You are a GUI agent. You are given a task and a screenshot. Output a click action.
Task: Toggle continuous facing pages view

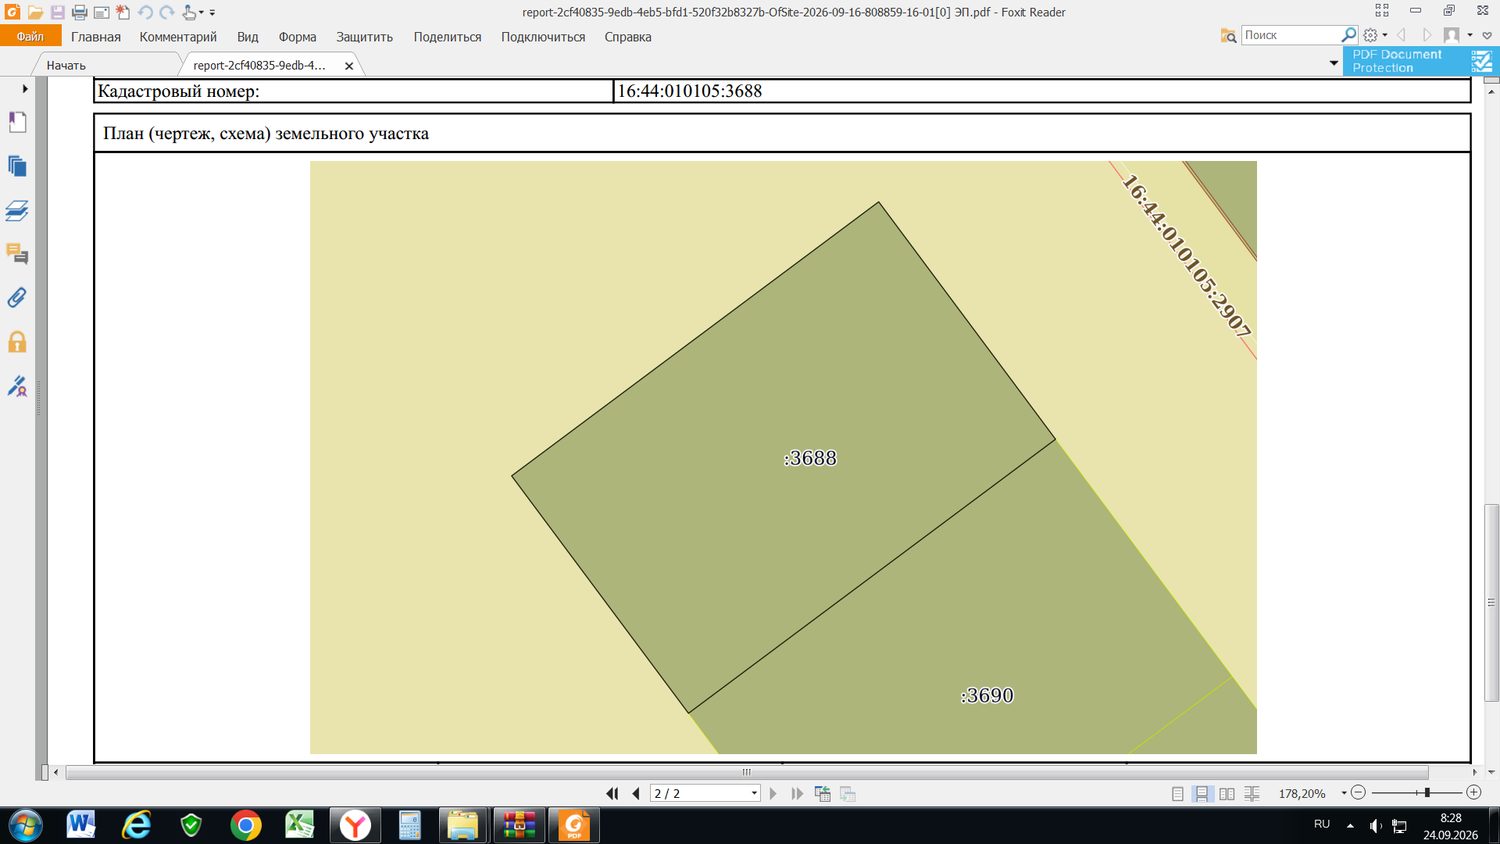click(x=1252, y=794)
